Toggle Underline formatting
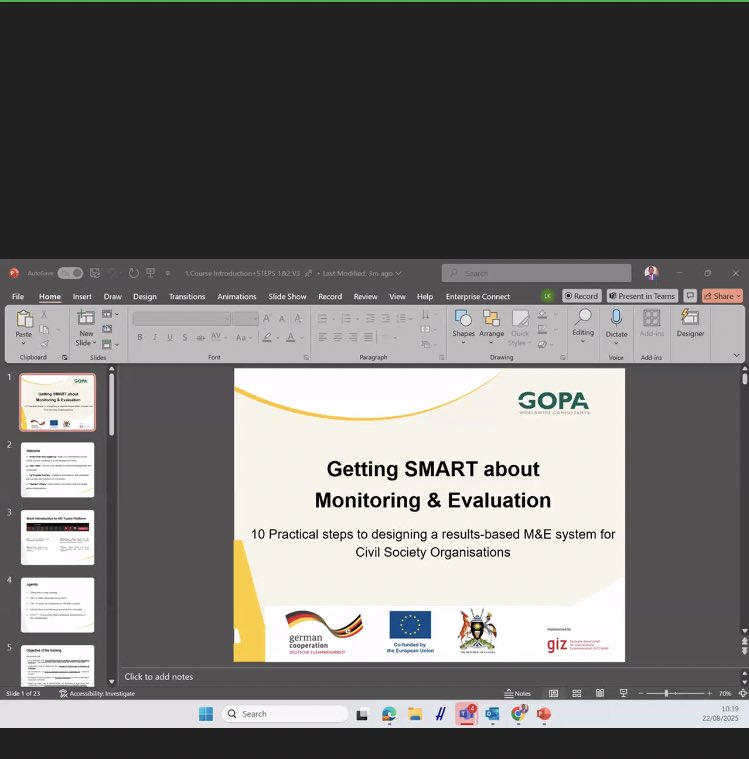The image size is (749, 759). [169, 337]
